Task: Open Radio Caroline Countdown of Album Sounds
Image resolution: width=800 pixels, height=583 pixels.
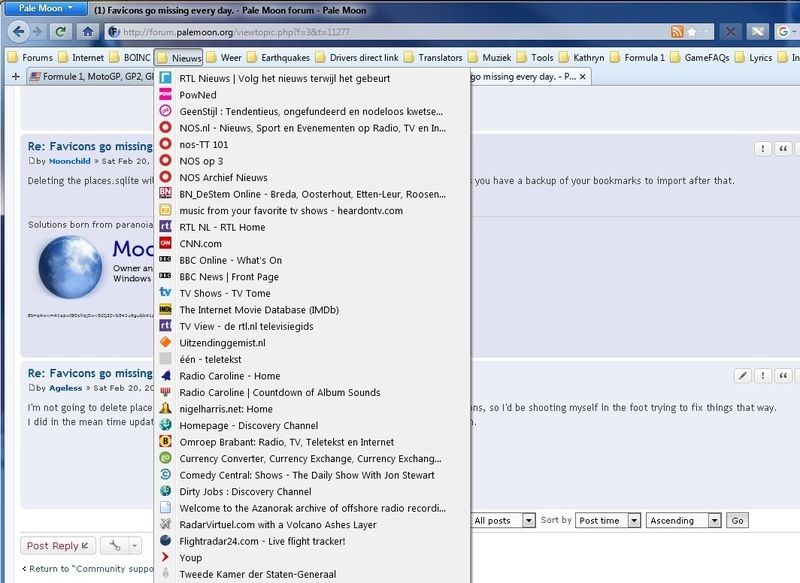Action: 312,392
